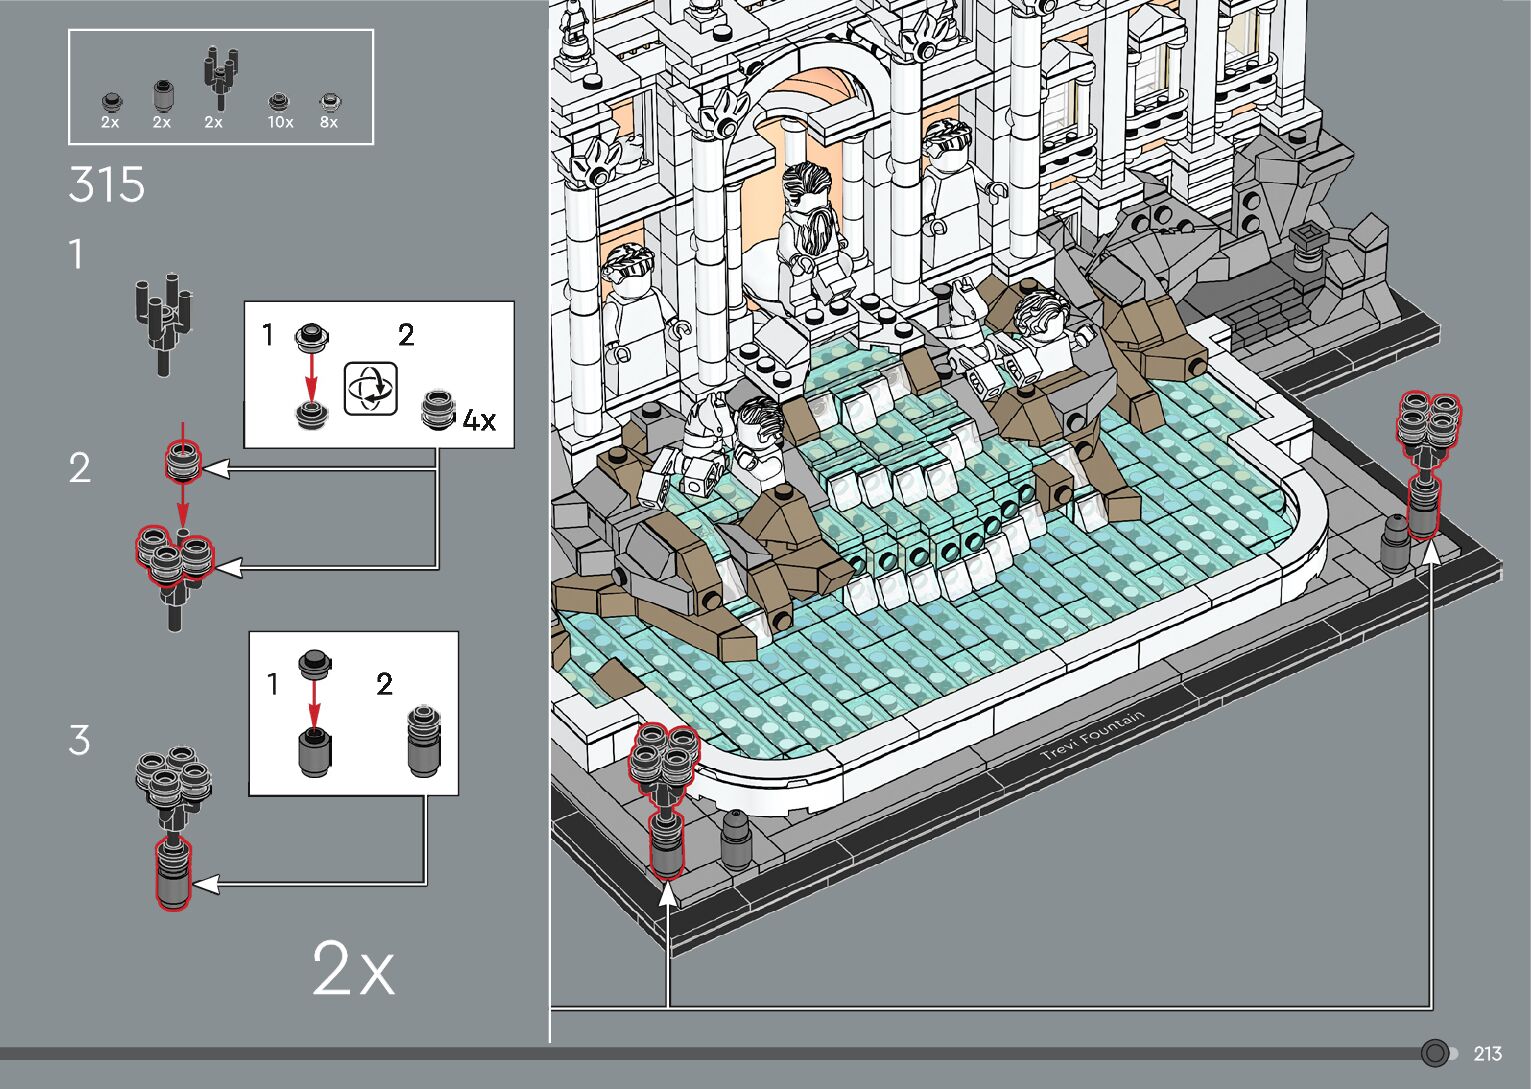The width and height of the screenshot is (1531, 1089).
Task: Click the highlighted lamp post at the right corner
Action: [1426, 462]
